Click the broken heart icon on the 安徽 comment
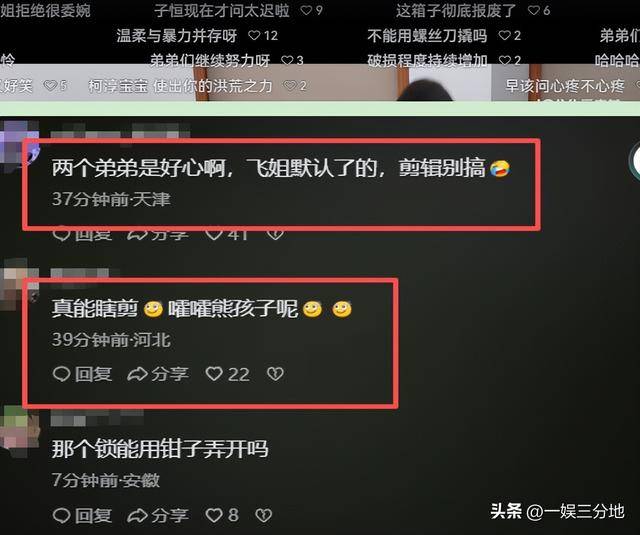 click(x=263, y=515)
